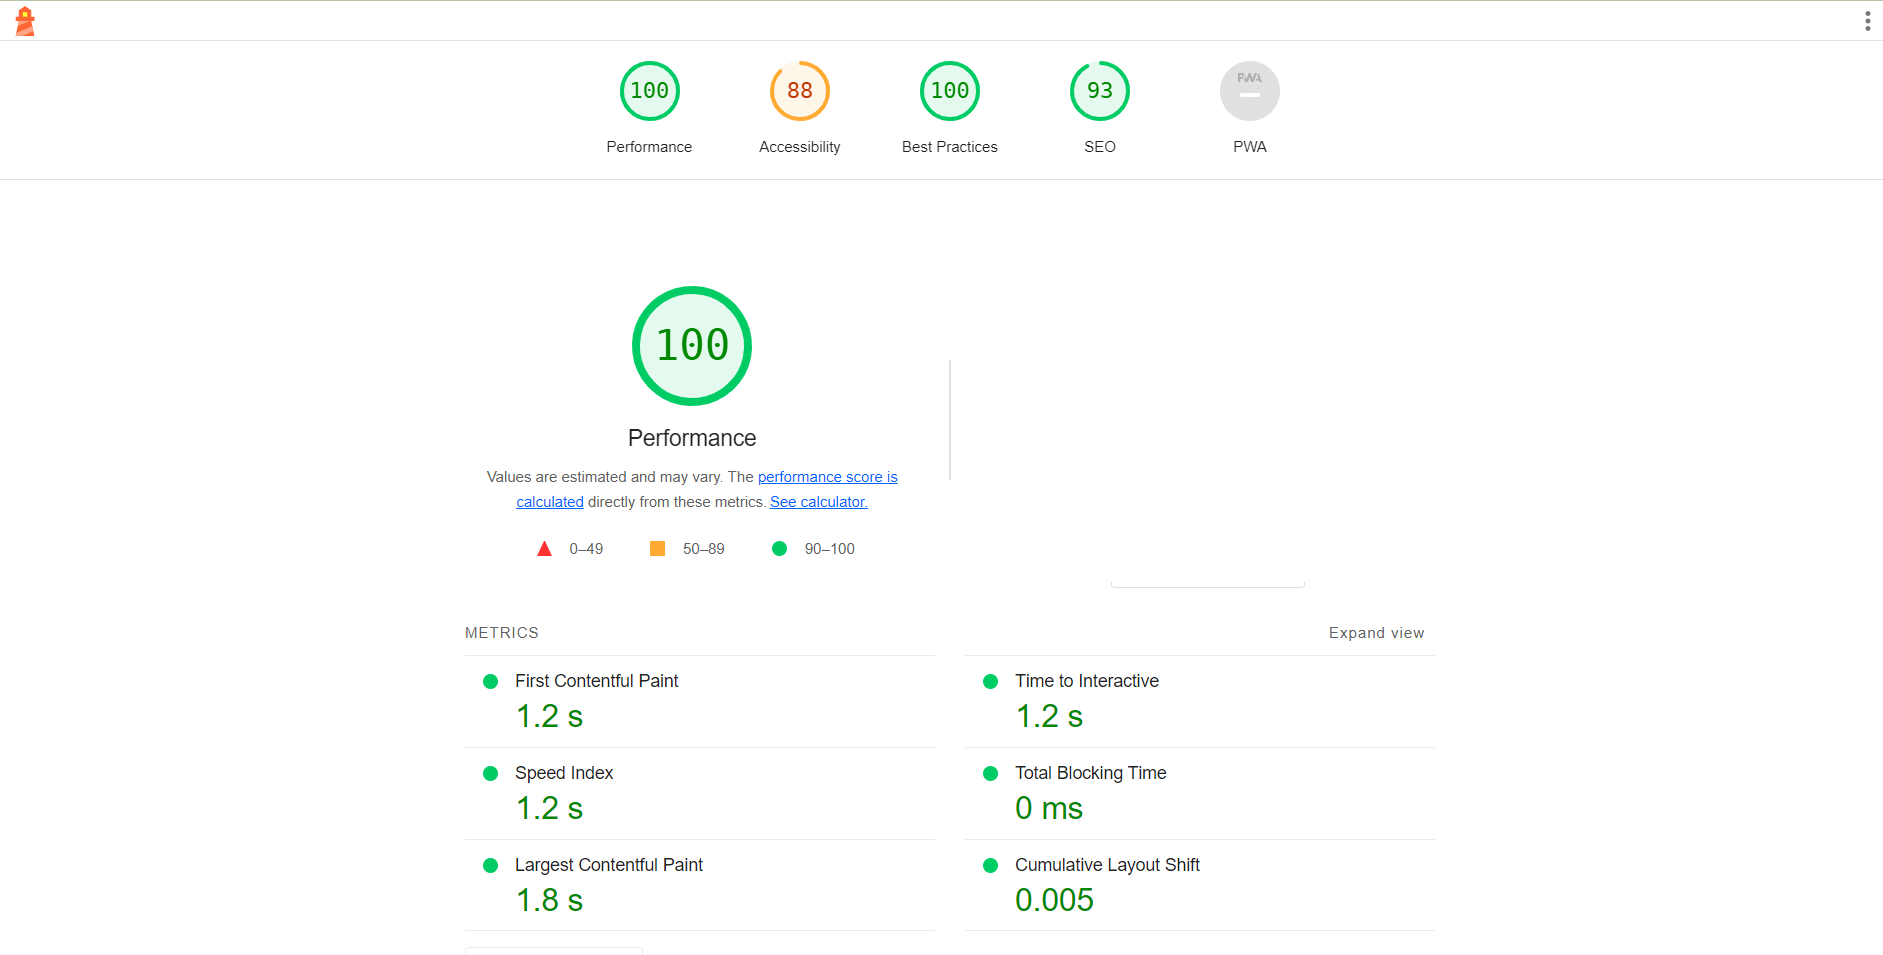
Task: Expand the Largest Contentful Paint metric
Action: coord(700,885)
